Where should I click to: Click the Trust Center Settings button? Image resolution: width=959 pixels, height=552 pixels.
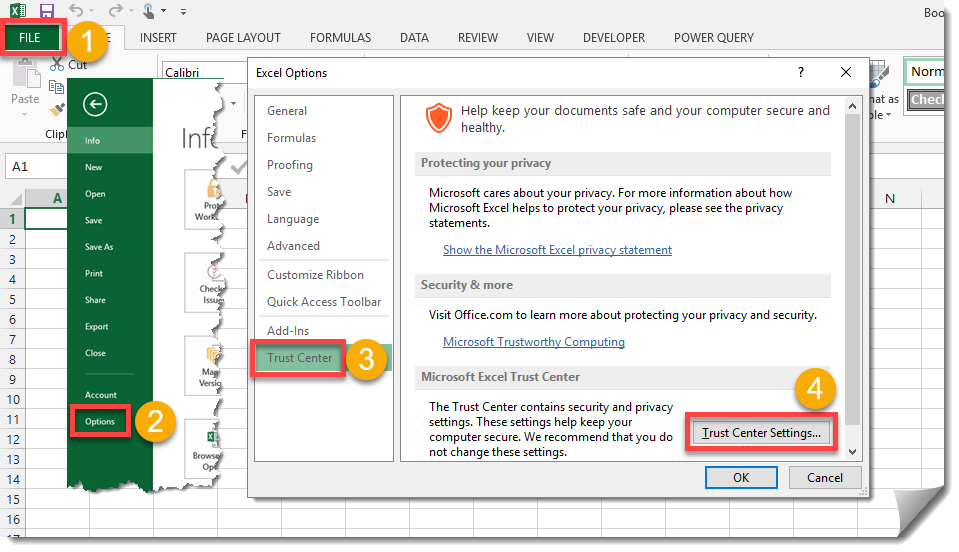(x=761, y=433)
